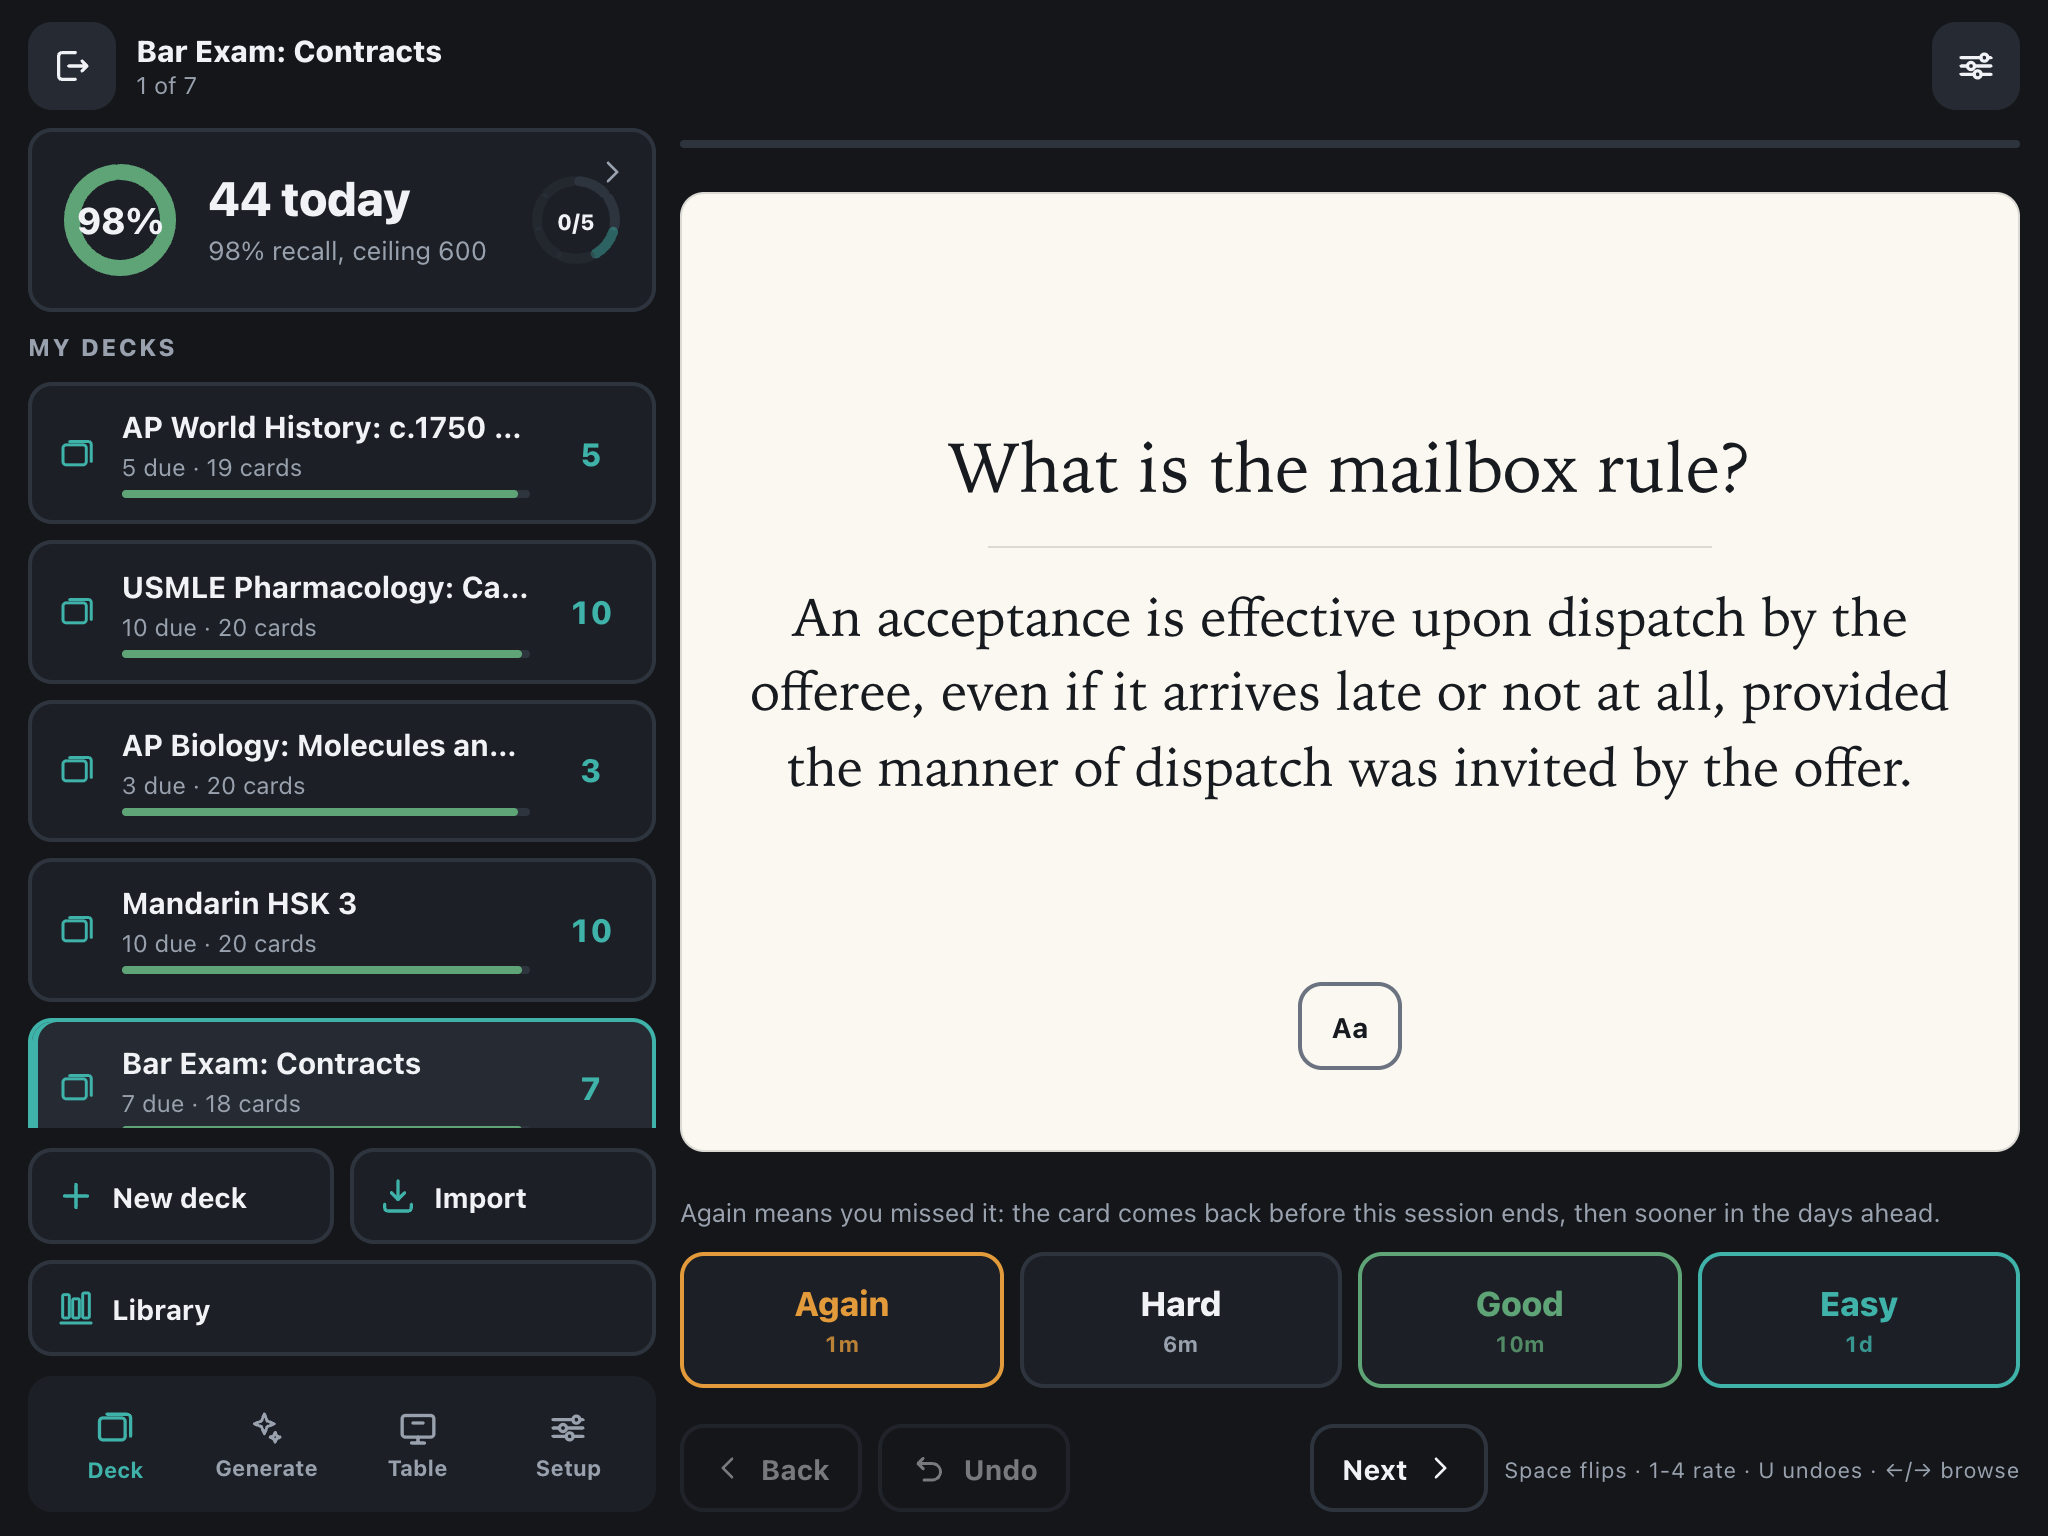2048x1536 pixels.
Task: Click the keyboard shortcuts hint text
Action: [1761, 1470]
